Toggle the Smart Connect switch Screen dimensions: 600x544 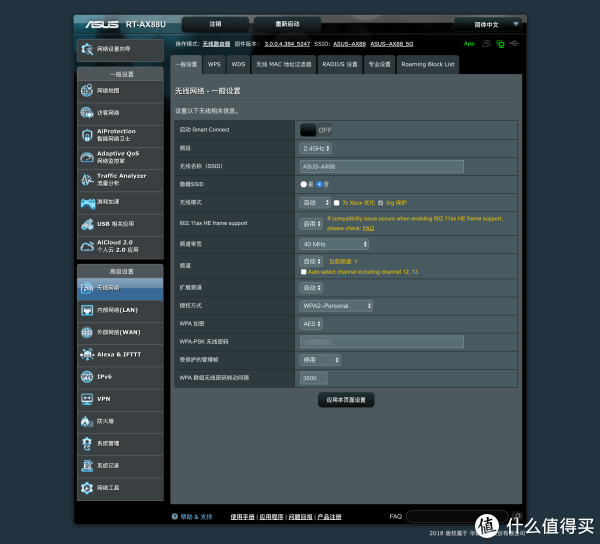[x=316, y=130]
